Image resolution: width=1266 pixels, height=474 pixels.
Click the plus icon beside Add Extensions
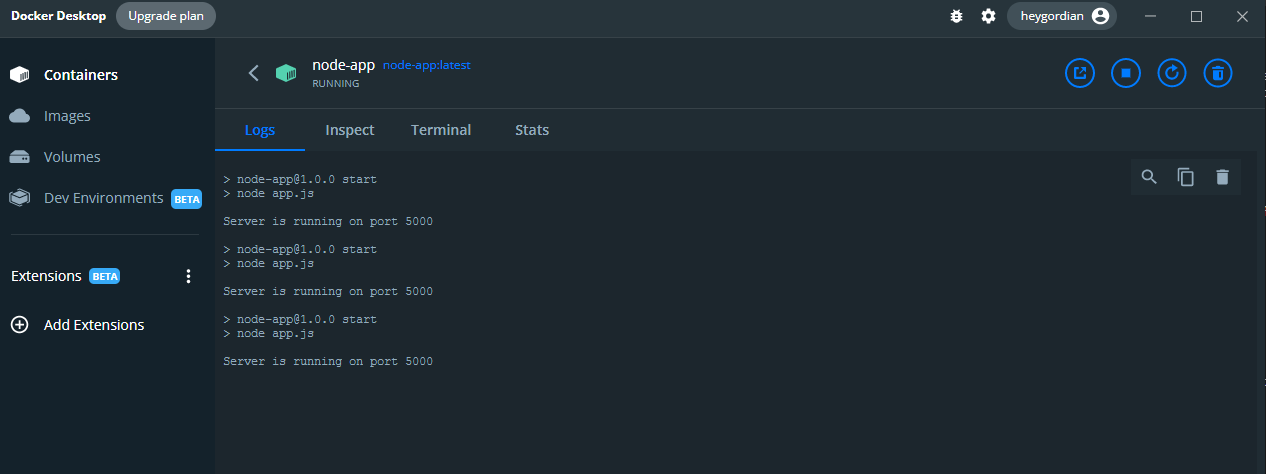click(x=19, y=325)
